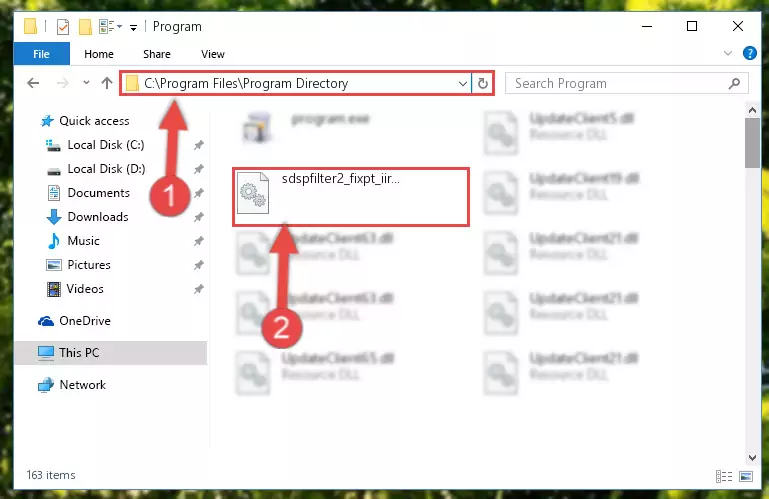Screen dimensions: 769x499
Task: Click the forward navigation arrow
Action: tap(62, 83)
